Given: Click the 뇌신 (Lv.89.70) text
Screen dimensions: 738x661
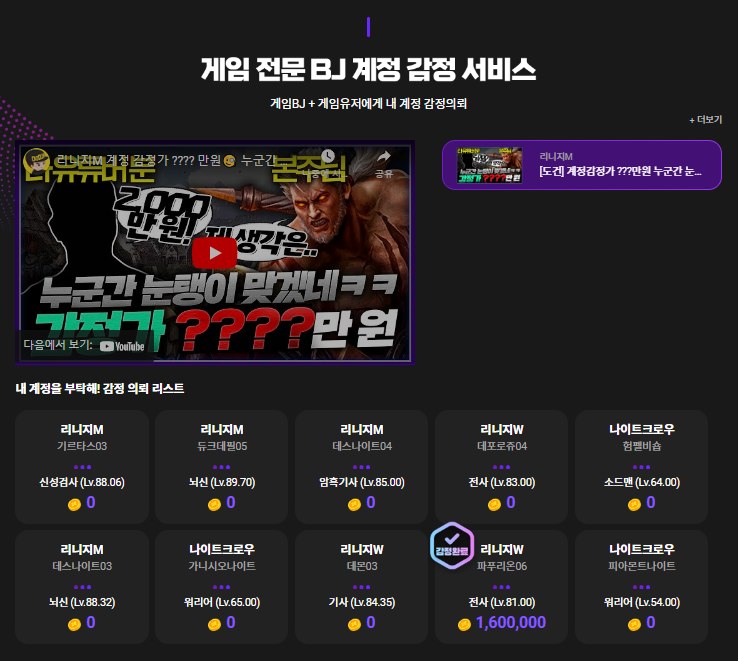Looking at the screenshot, I should tap(222, 482).
